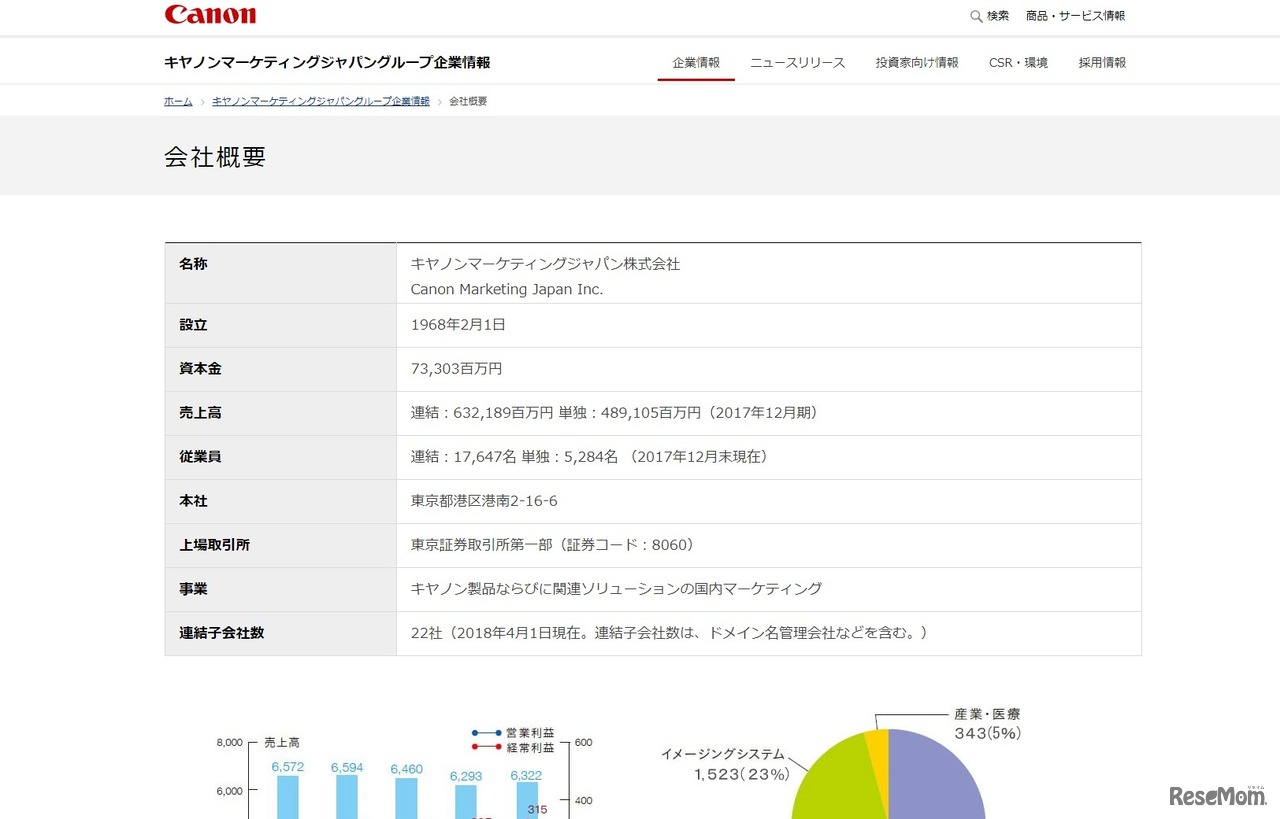Viewport: 1280px width, 819px height.
Task: Click the bold site title in the header
Action: (327, 62)
